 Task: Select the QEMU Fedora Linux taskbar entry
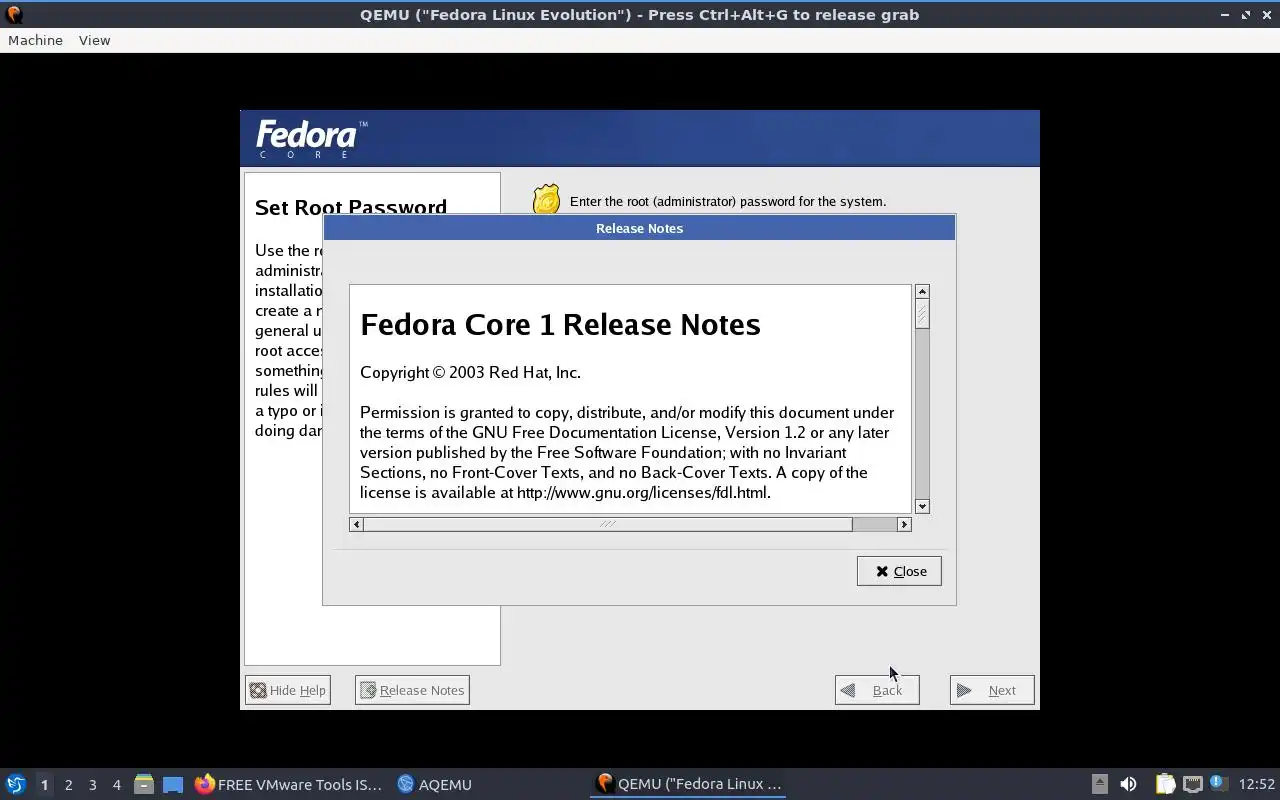pyautogui.click(x=689, y=784)
